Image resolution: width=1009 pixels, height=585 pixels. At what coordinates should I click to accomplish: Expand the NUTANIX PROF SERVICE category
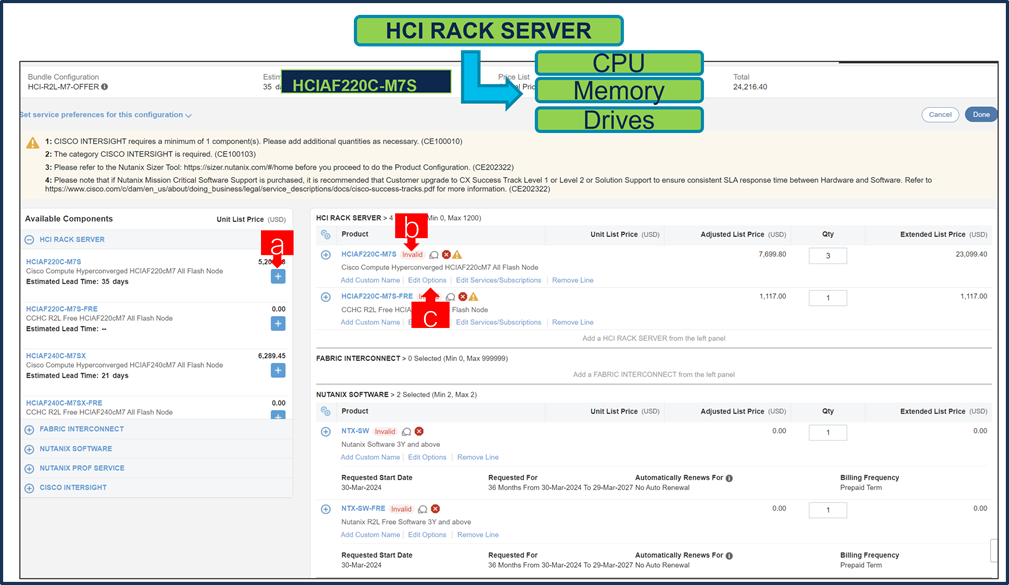point(30,469)
